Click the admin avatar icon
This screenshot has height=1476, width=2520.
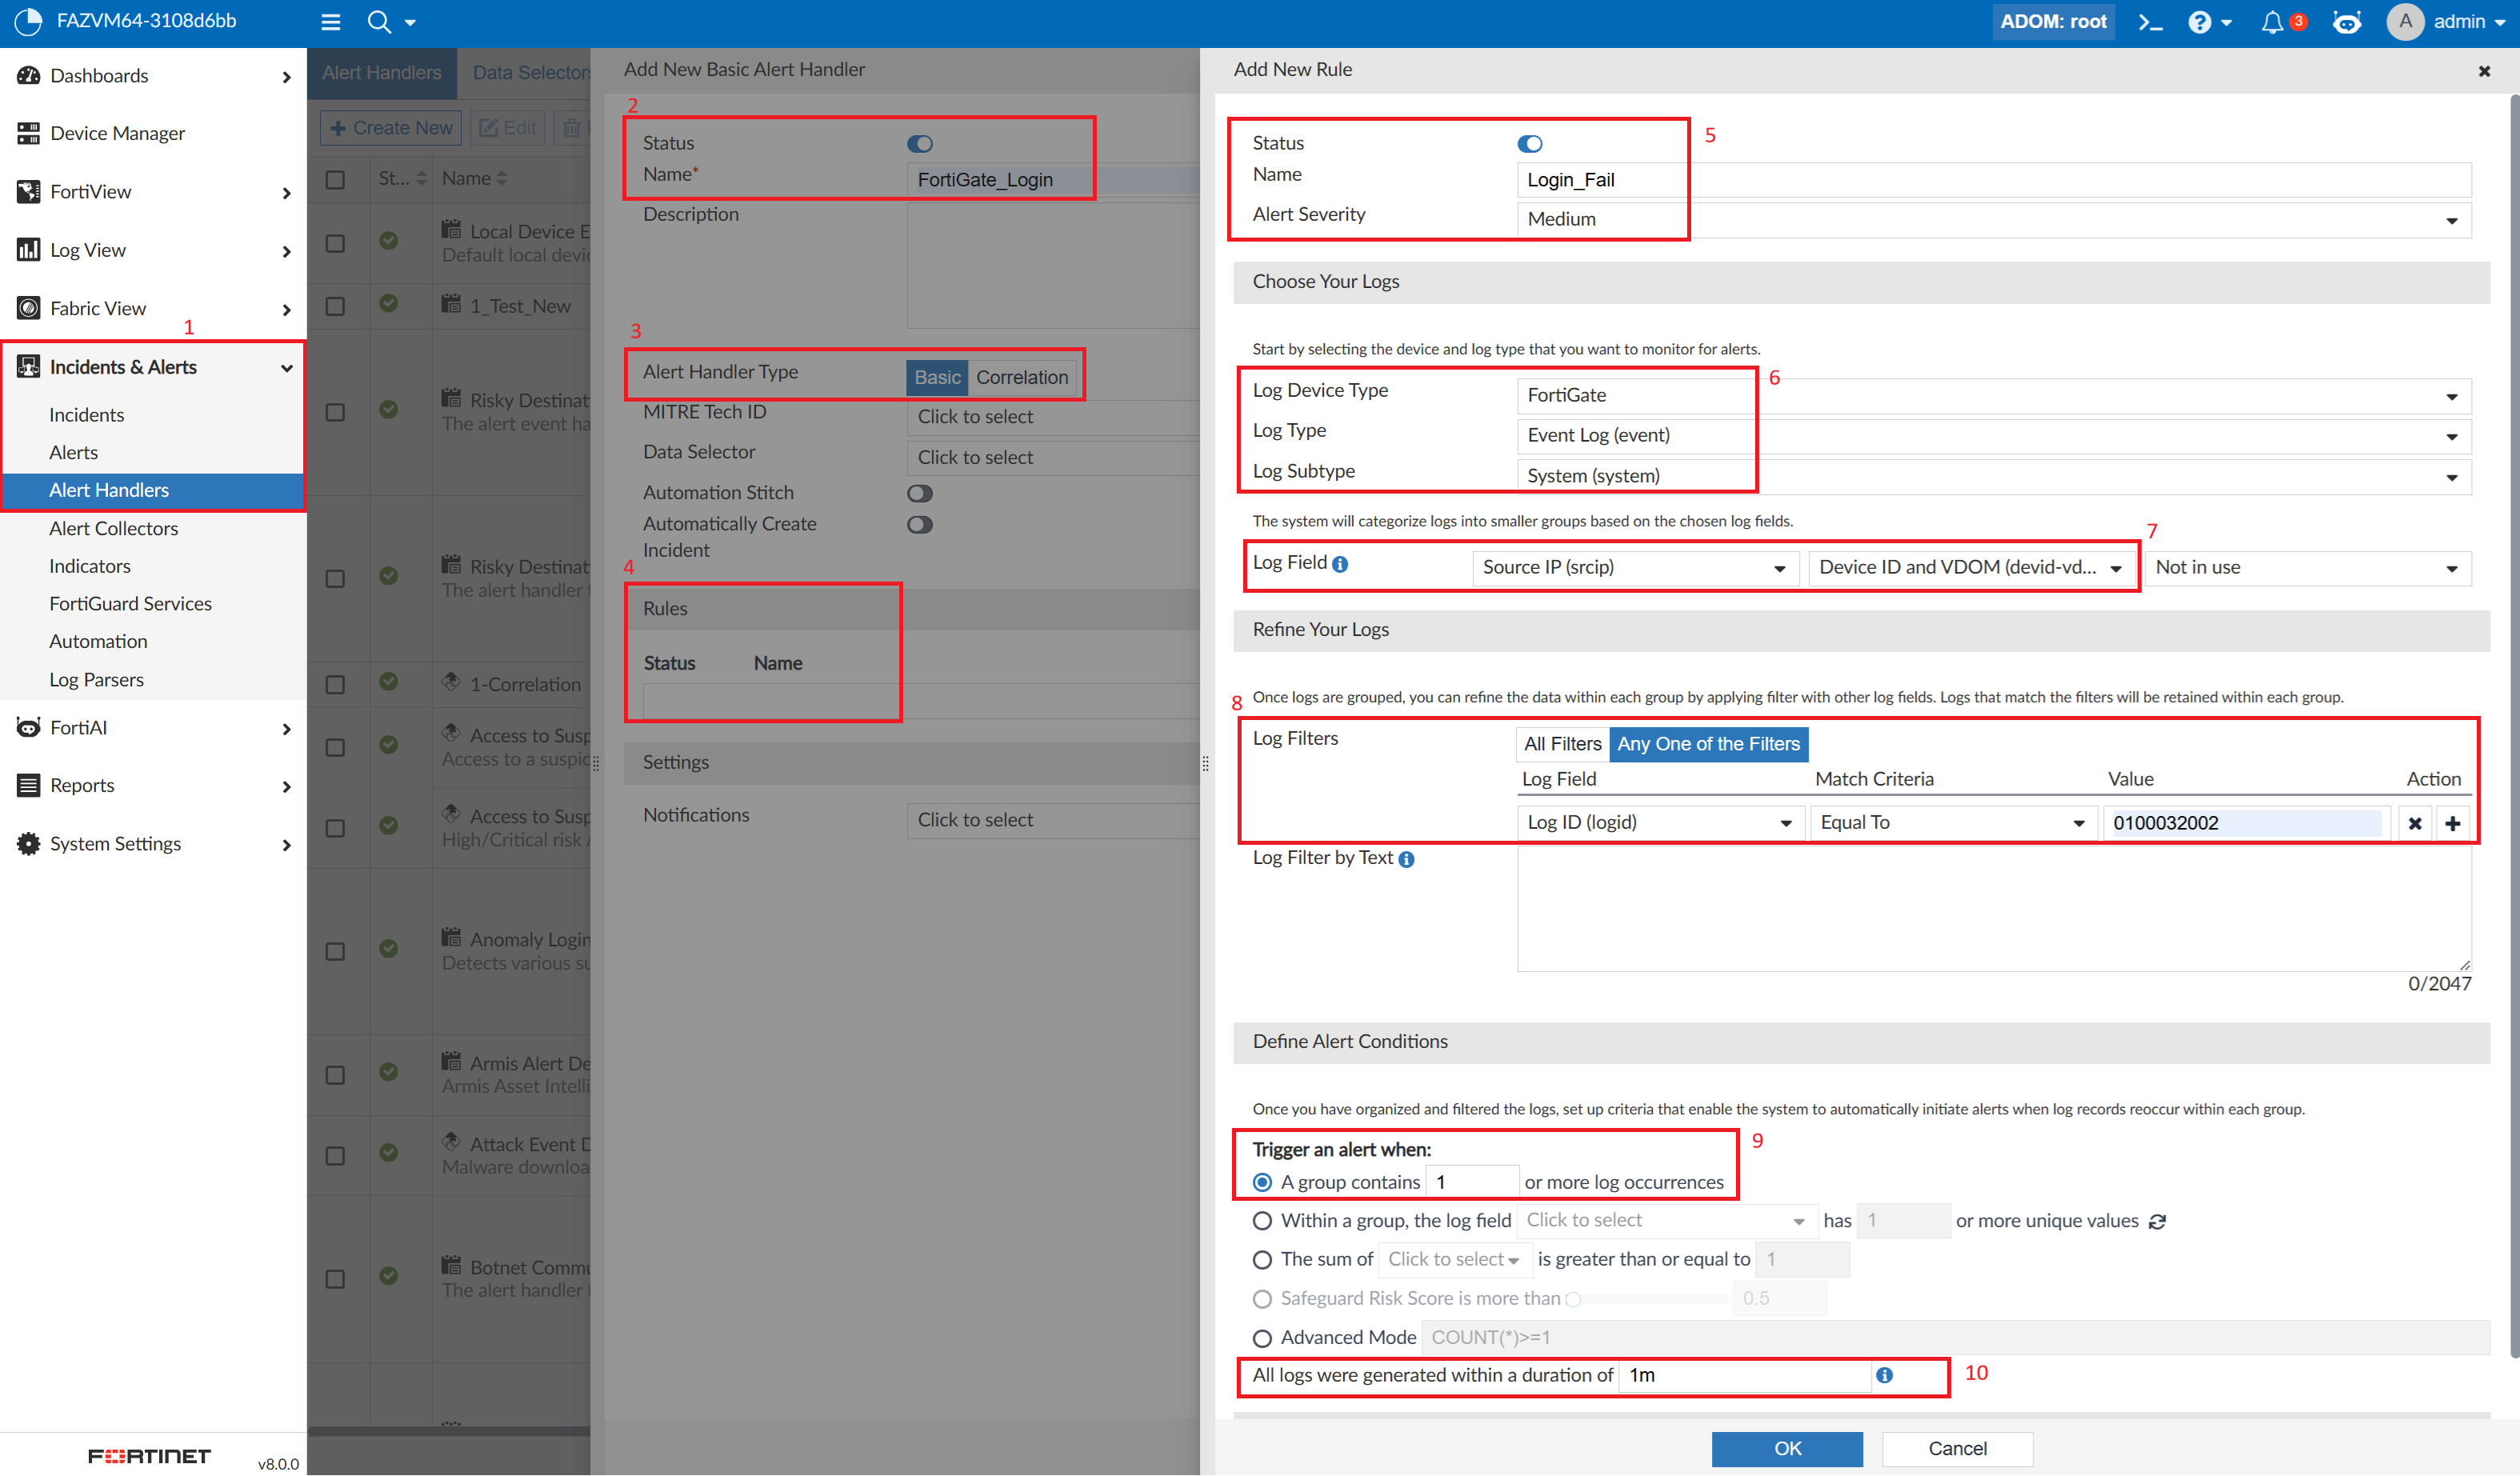point(2405,21)
